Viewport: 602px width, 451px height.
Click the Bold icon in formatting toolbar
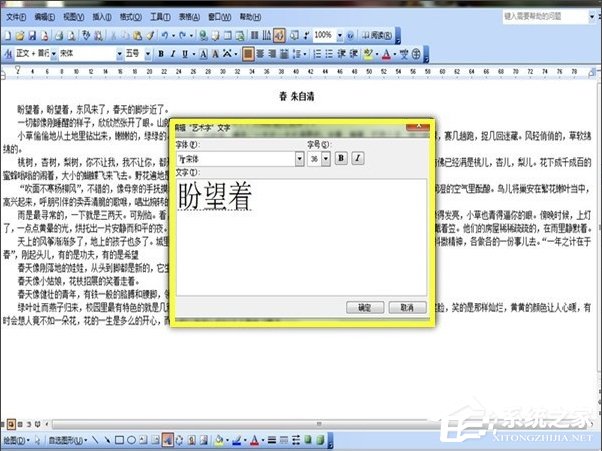pyautogui.click(x=160, y=53)
